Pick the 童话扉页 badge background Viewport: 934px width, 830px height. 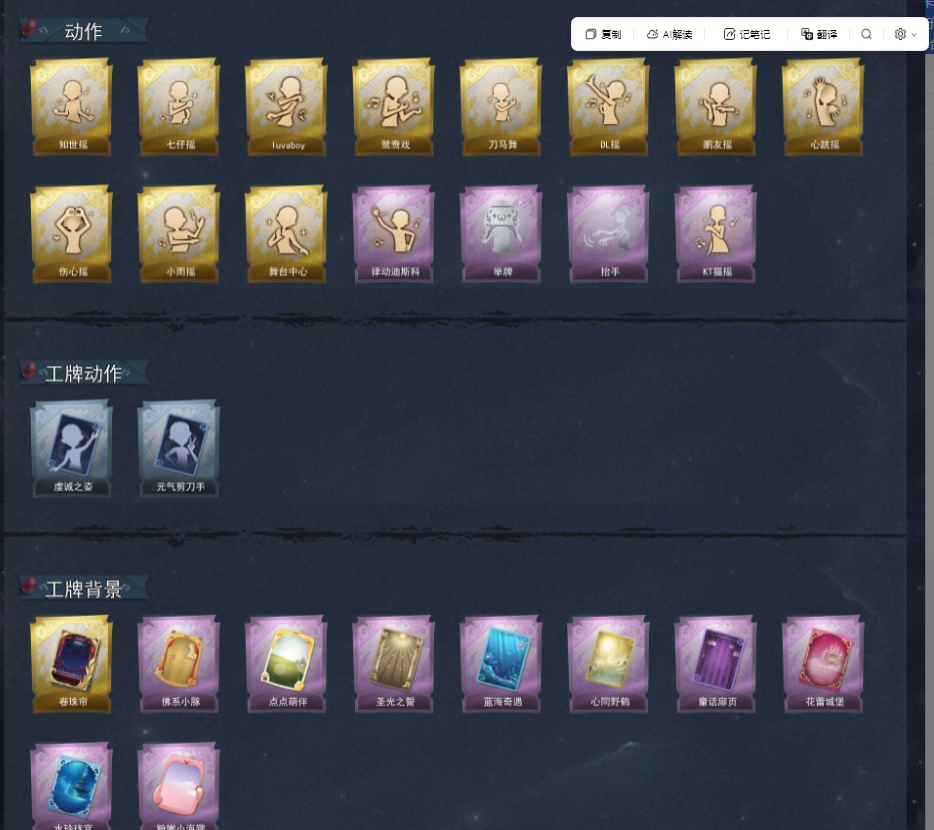click(715, 664)
